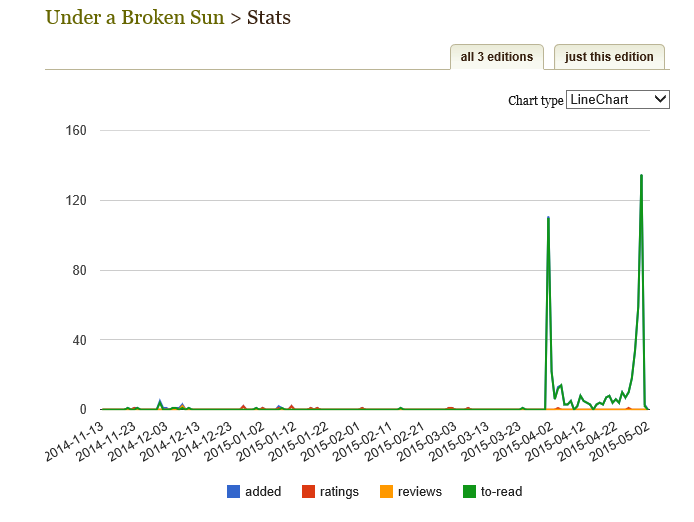Click the 'Stats' heading text
The image size is (694, 522).
269,17
